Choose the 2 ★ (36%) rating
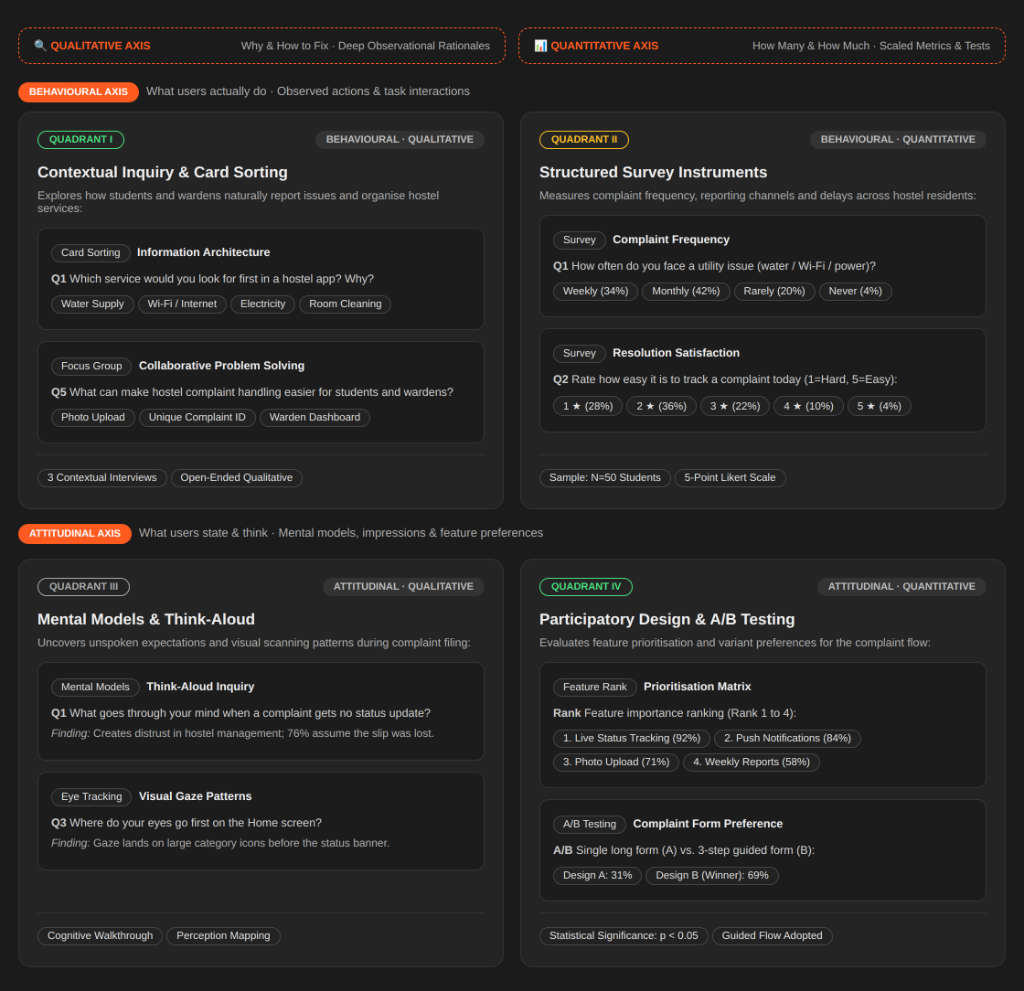Screen dimensions: 1024x991 click(662, 406)
